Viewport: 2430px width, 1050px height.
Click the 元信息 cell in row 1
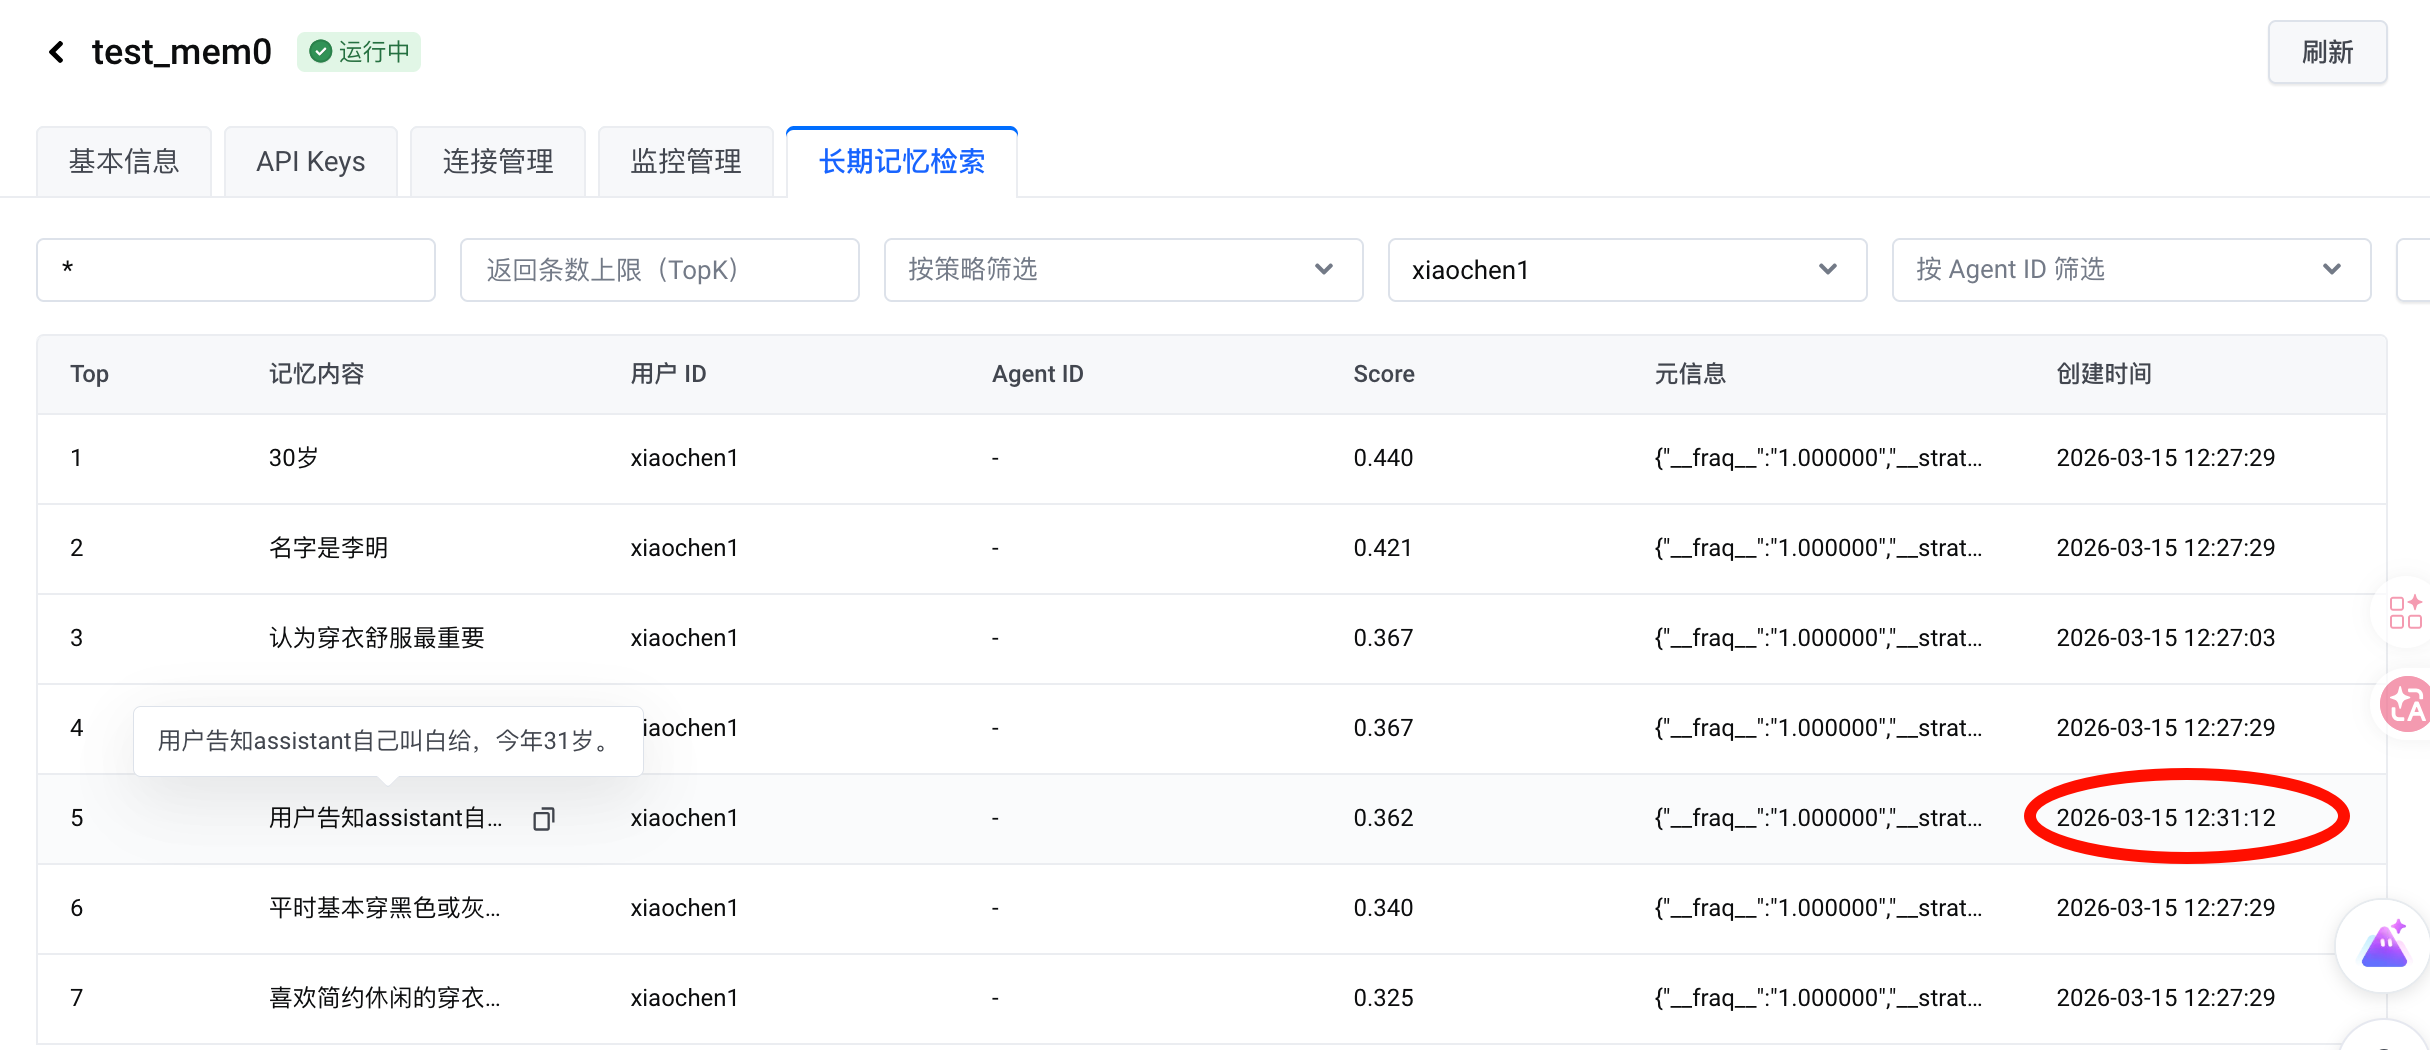tap(1817, 458)
